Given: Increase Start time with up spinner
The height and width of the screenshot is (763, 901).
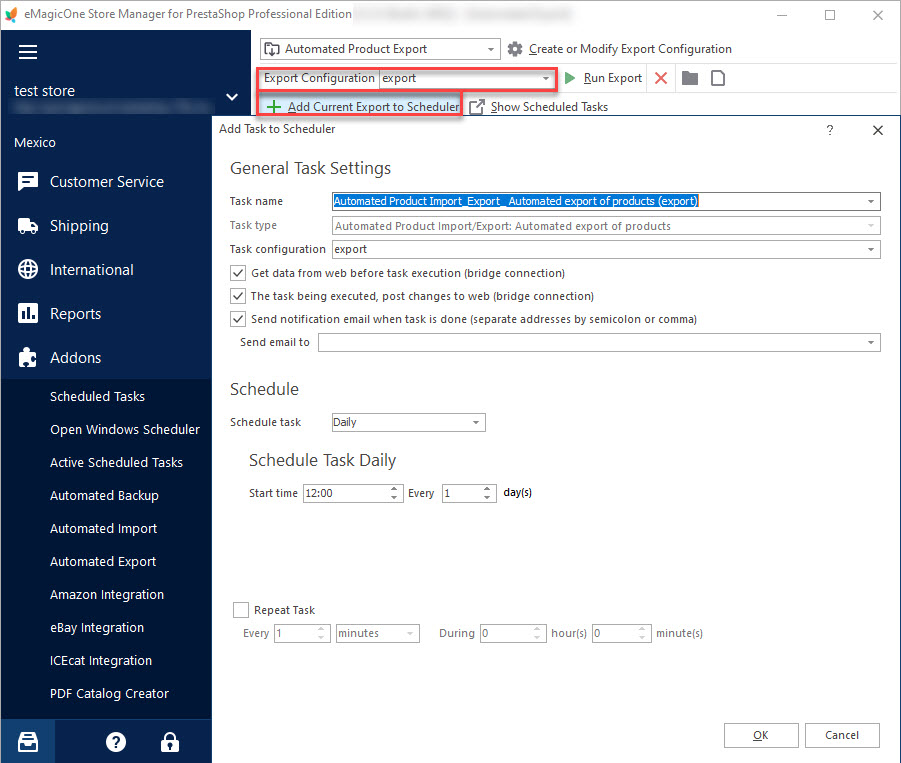Looking at the screenshot, I should click(x=394, y=489).
